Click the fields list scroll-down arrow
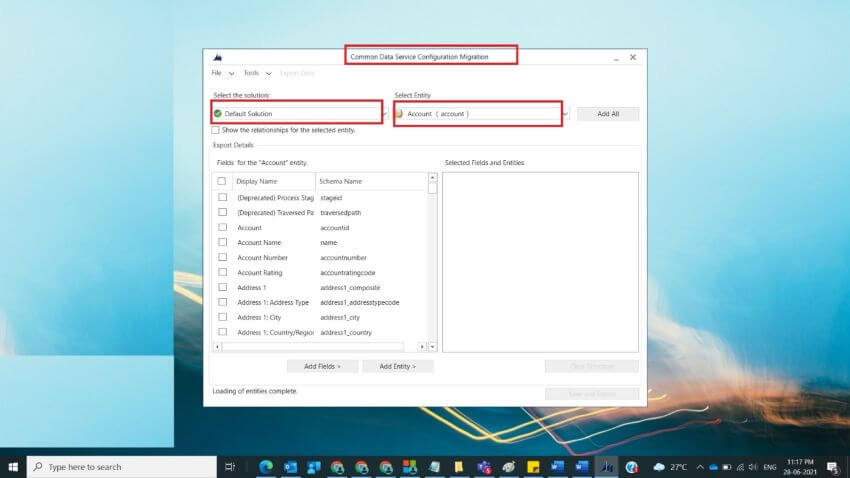The height and width of the screenshot is (478, 850). [x=432, y=347]
